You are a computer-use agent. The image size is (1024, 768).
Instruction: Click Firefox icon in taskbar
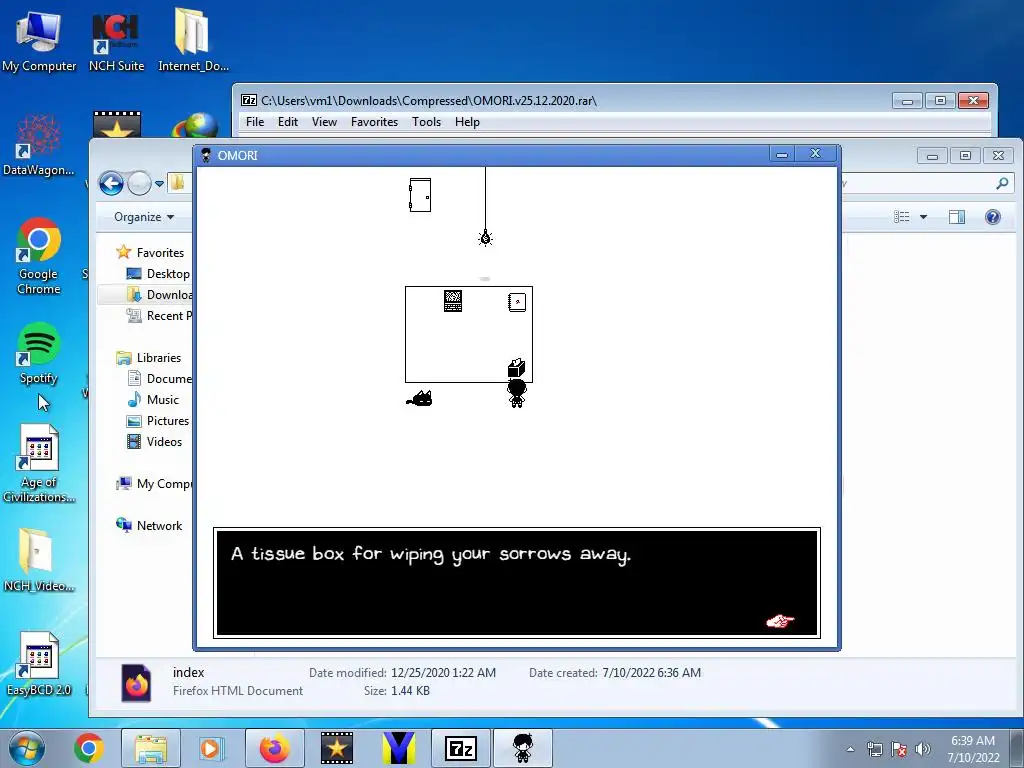pos(274,748)
